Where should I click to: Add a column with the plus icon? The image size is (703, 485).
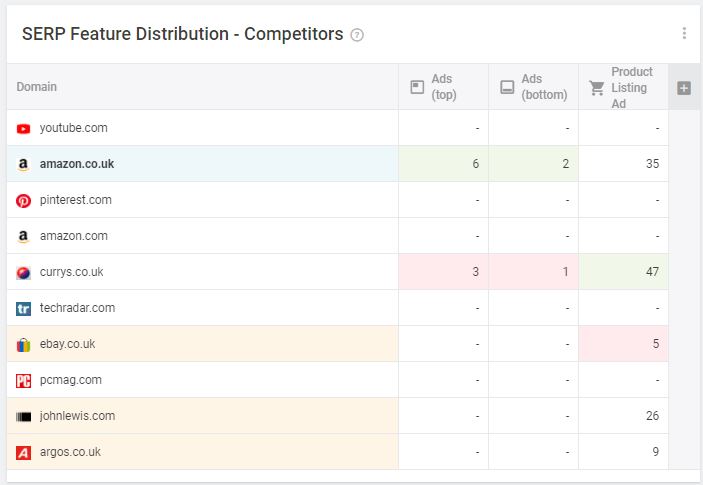click(684, 88)
